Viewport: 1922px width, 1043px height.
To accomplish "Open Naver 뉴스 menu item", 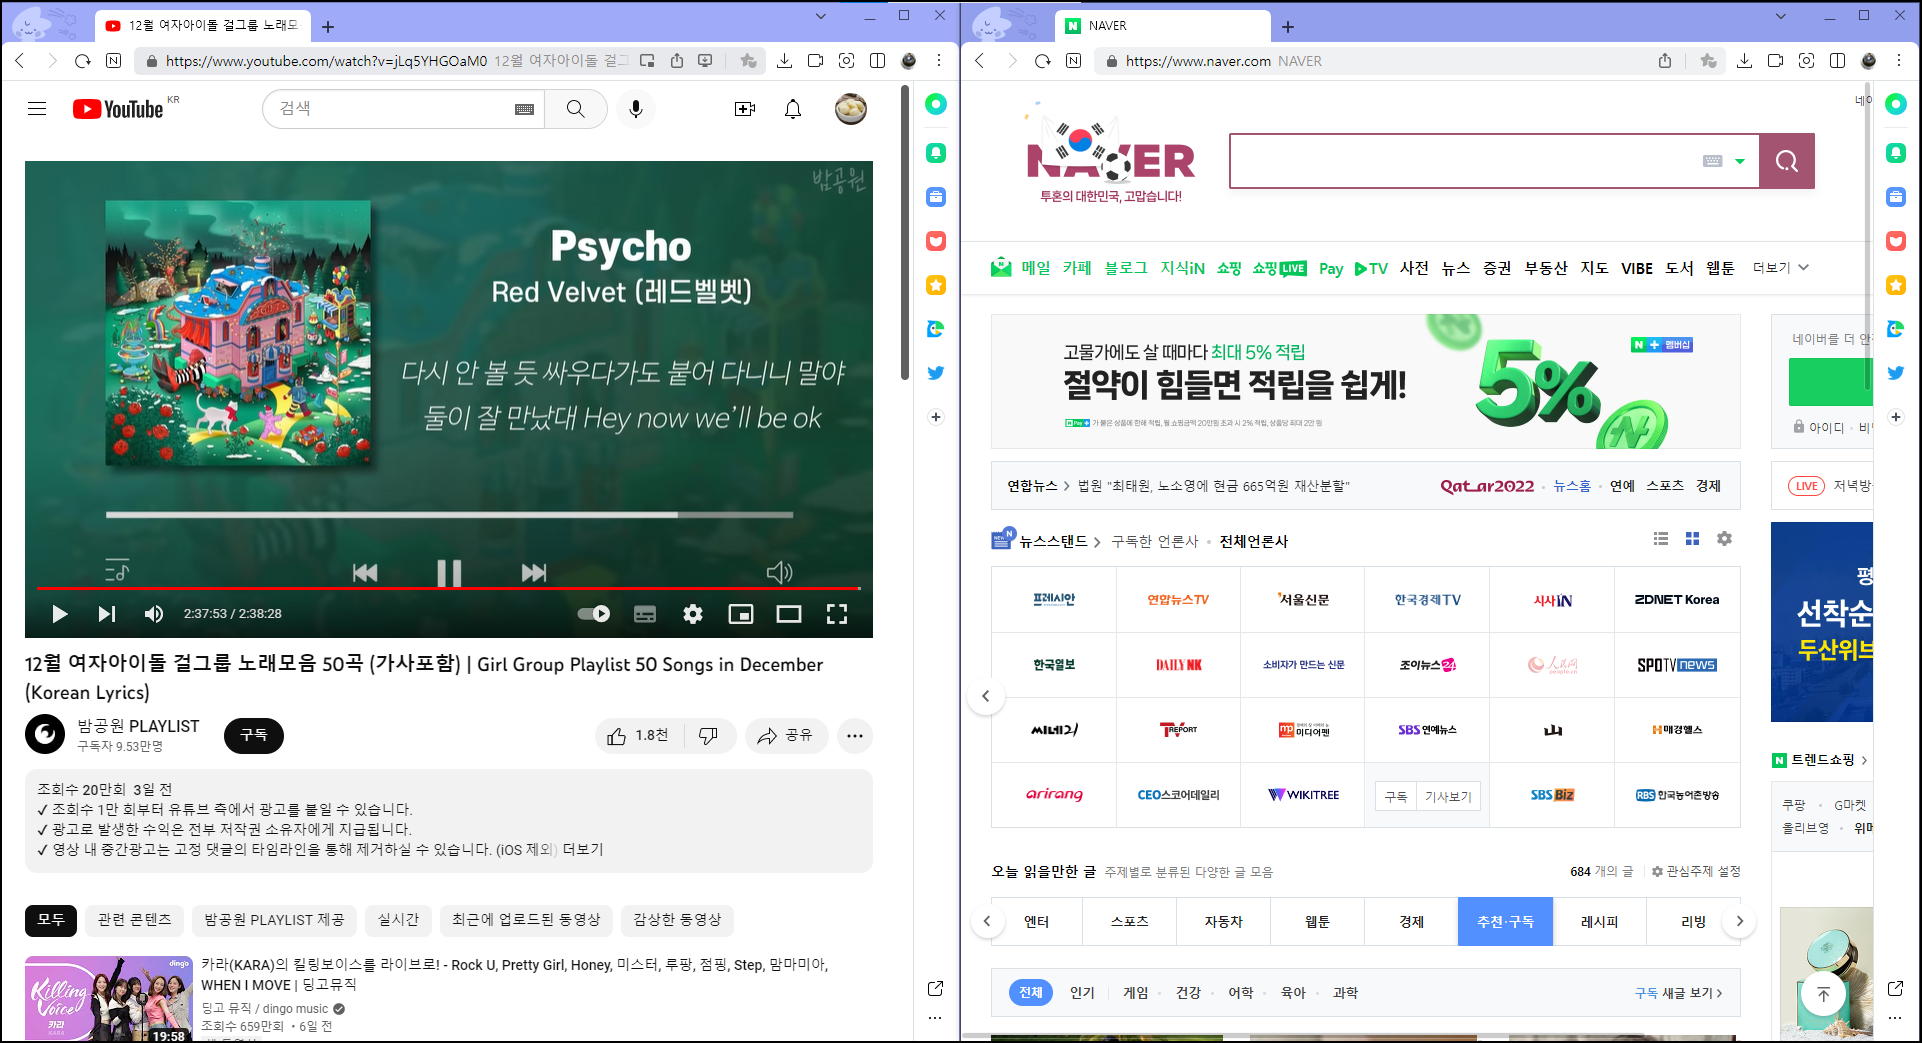I will [1456, 268].
